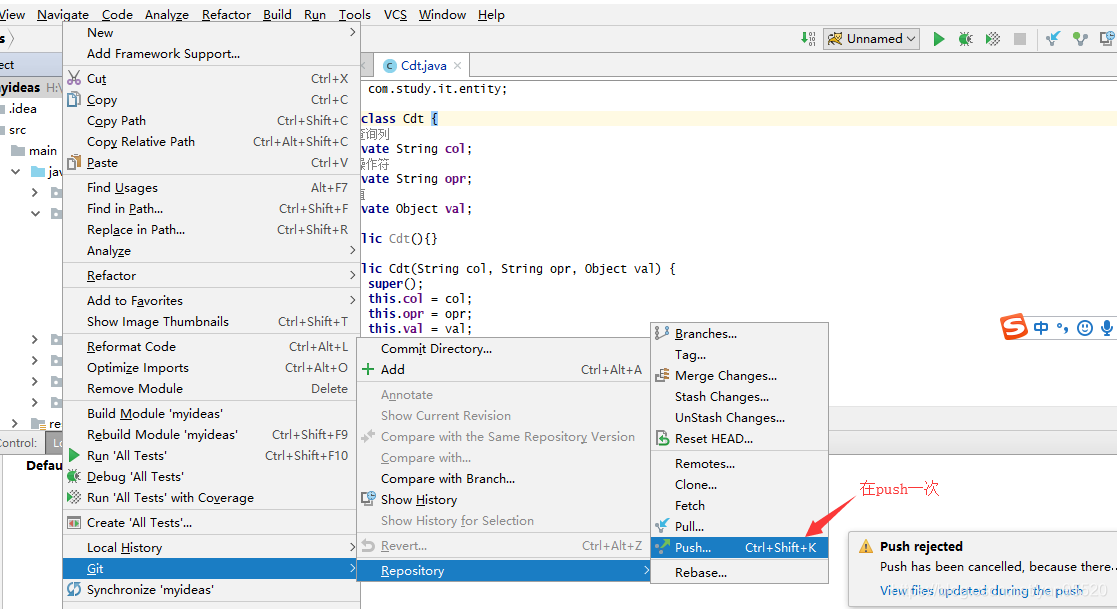Choose Rebase in Repository submenu
Viewport: 1117px width, 609px height.
click(739, 573)
